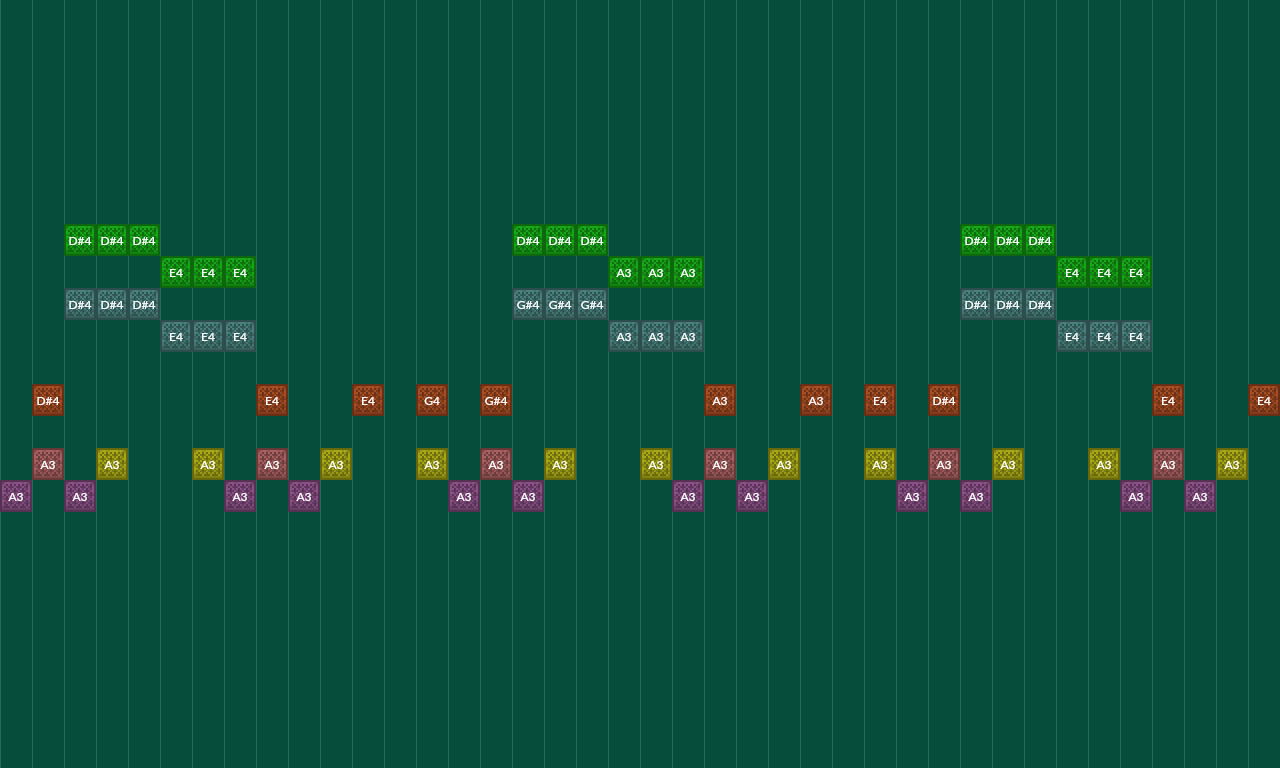Select the first green D#4 note block
This screenshot has height=768, width=1280.
point(80,240)
